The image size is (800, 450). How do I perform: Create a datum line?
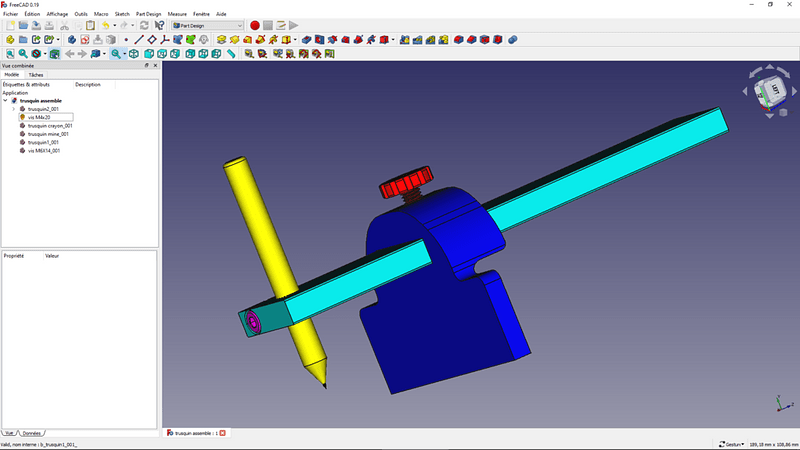(x=139, y=40)
